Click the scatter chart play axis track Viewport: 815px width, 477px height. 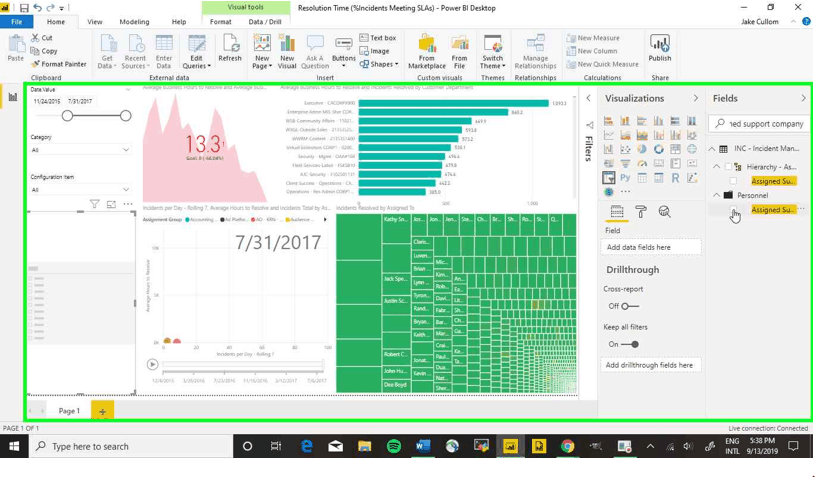coord(243,366)
